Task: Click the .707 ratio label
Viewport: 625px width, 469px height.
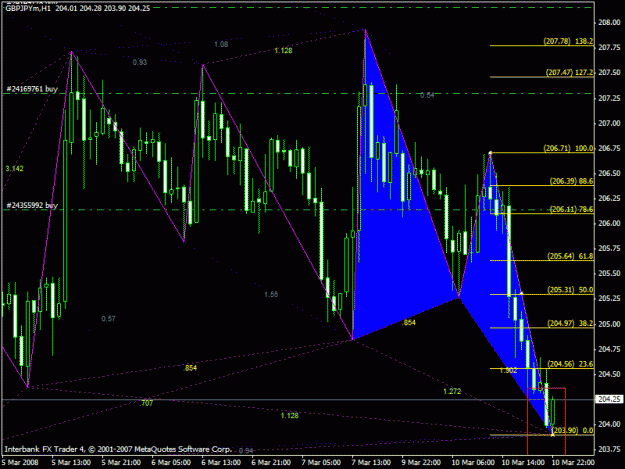Action: pyautogui.click(x=146, y=403)
